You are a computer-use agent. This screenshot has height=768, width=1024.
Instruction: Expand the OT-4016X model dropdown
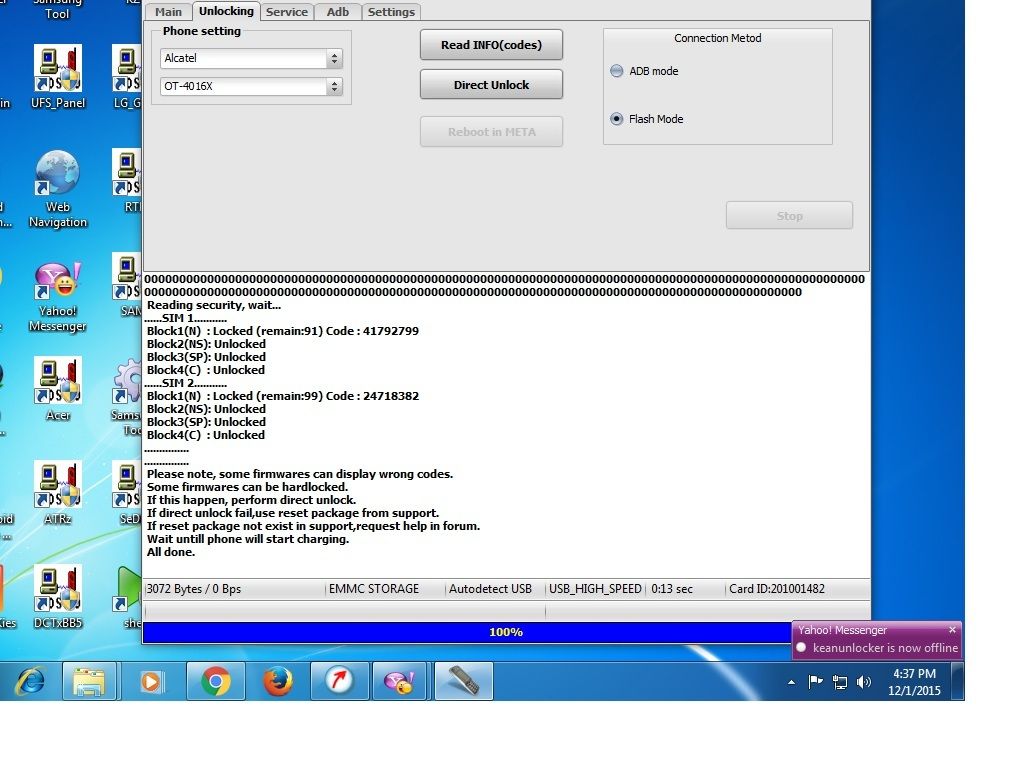click(334, 87)
